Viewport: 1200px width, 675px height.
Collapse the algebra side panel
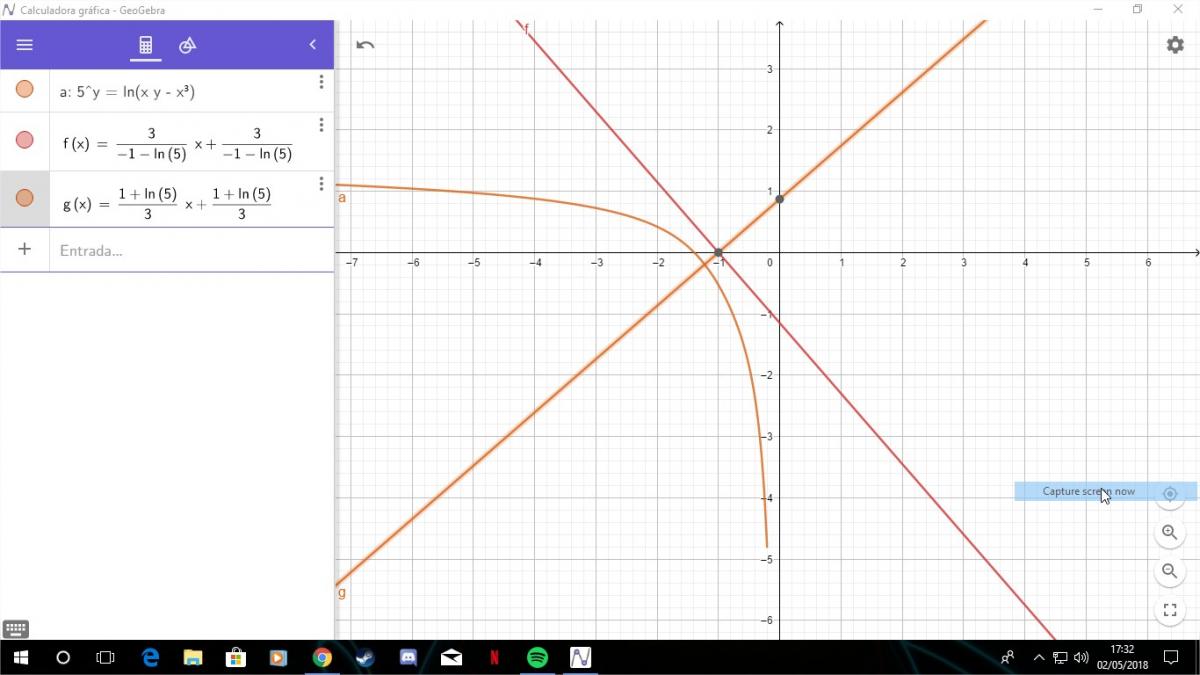point(313,45)
